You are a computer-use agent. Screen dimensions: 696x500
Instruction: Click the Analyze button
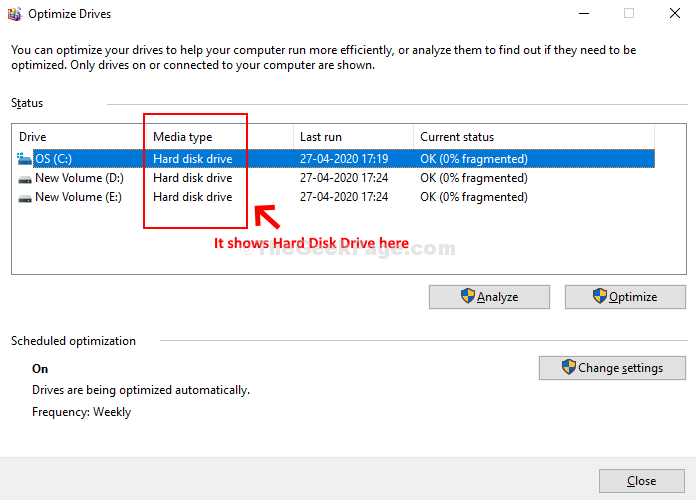click(x=489, y=297)
